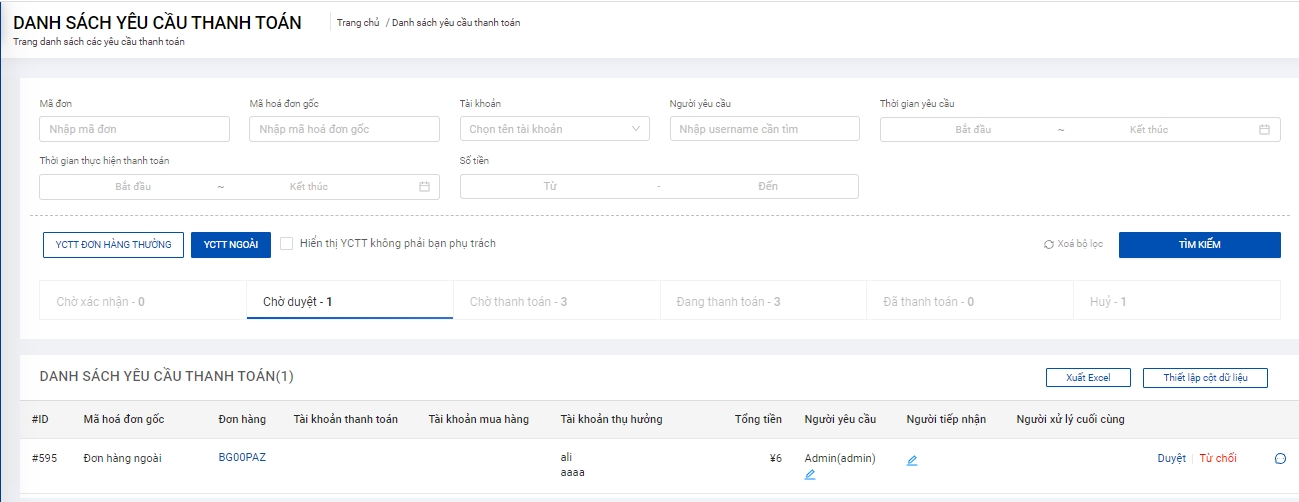The image size is (1299, 502).
Task: Open order link BG00PAZ
Action: [x=242, y=457]
